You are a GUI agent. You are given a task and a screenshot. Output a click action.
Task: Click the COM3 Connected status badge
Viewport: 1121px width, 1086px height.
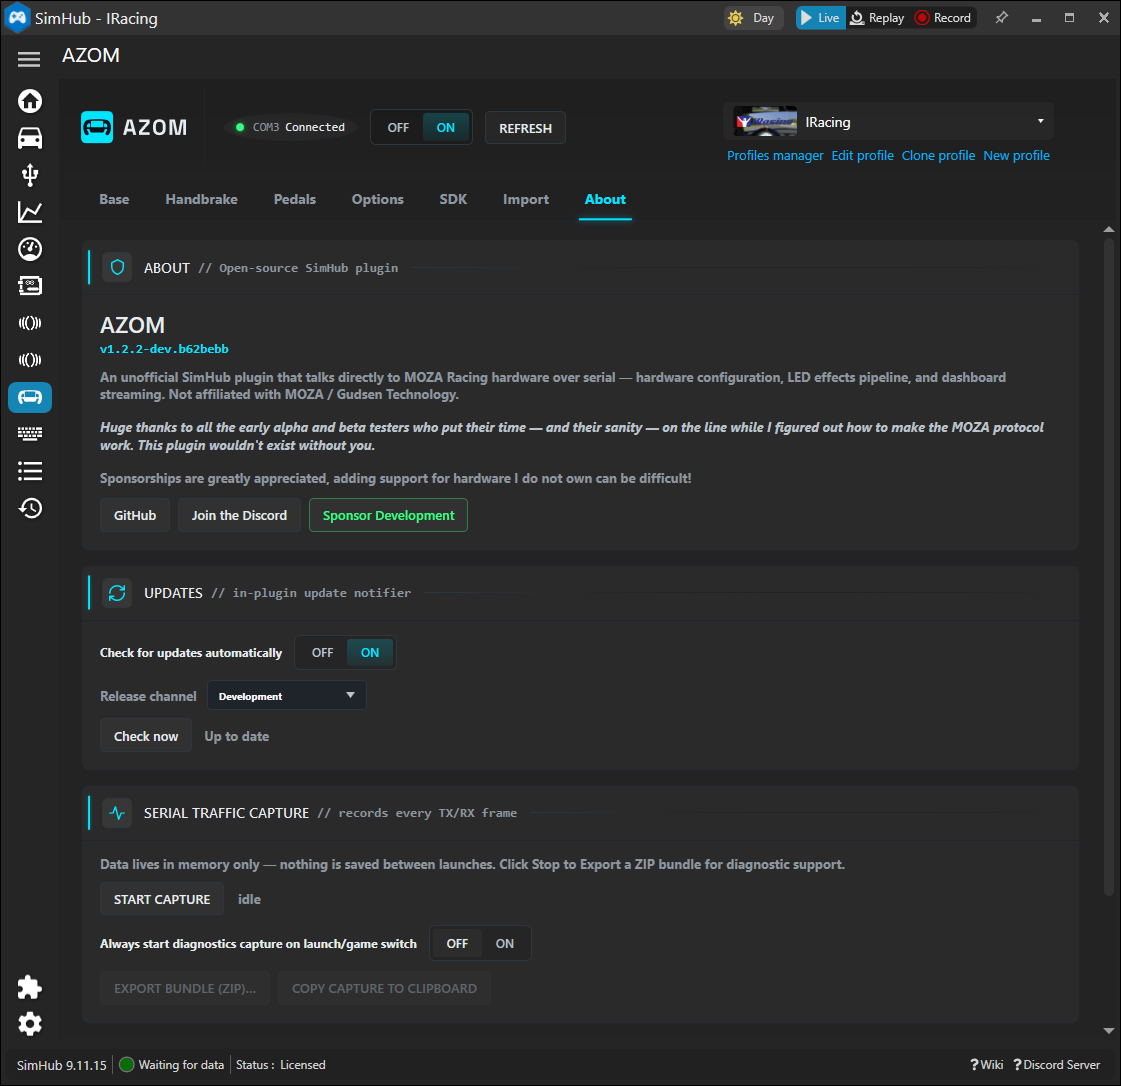pyautogui.click(x=291, y=127)
